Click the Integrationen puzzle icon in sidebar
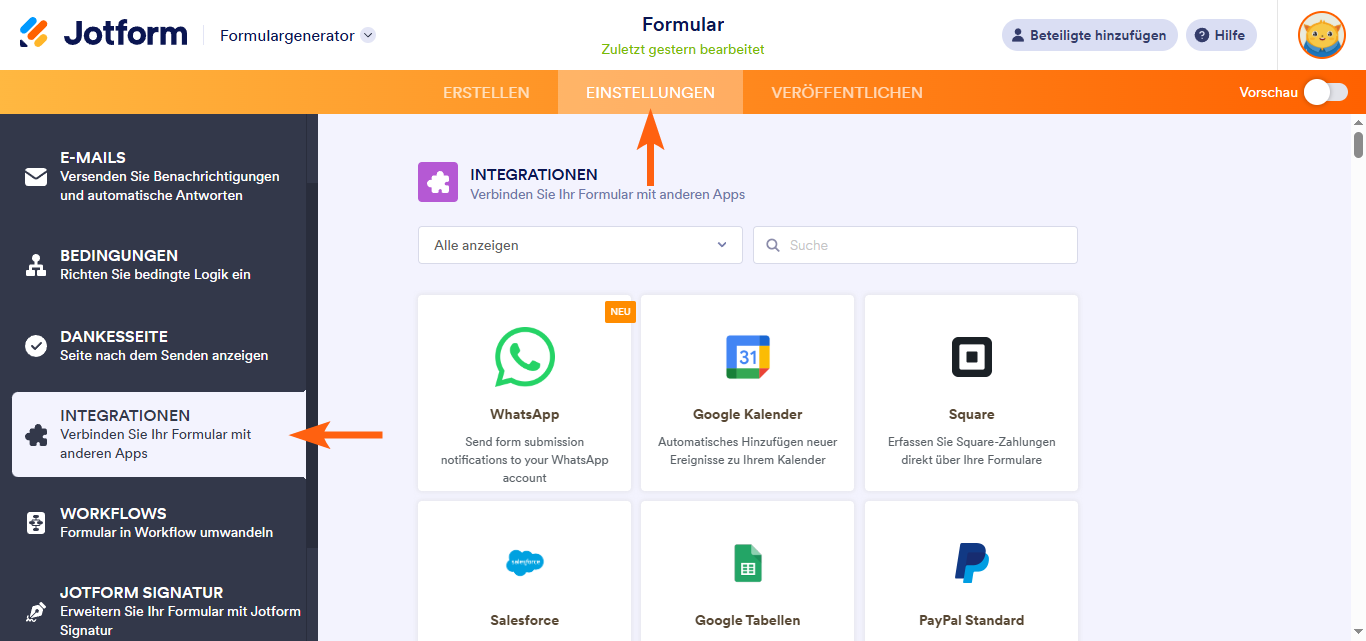This screenshot has width=1366, height=641. 36,435
